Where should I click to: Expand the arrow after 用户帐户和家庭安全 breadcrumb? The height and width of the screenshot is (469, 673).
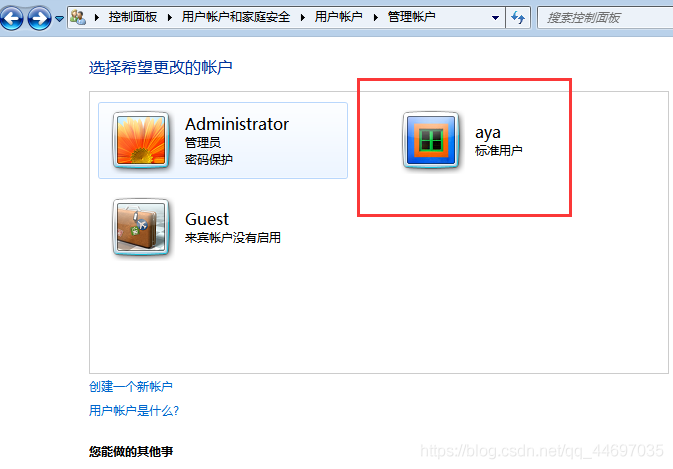pos(303,18)
